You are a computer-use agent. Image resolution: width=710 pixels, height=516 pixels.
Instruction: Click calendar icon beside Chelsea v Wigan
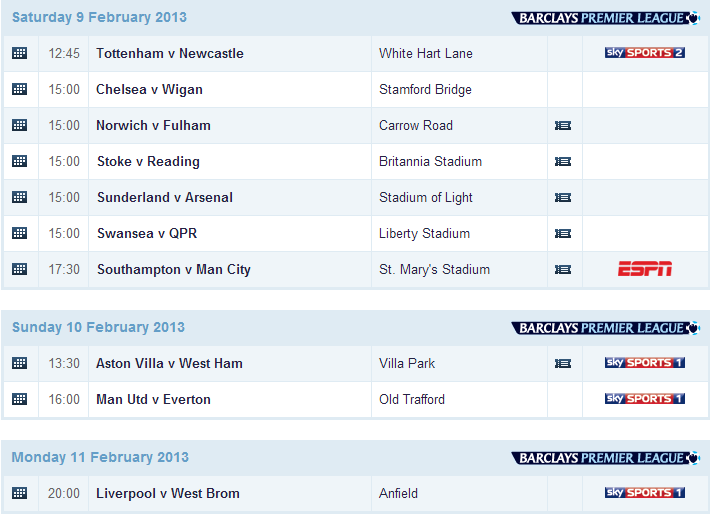pos(19,89)
